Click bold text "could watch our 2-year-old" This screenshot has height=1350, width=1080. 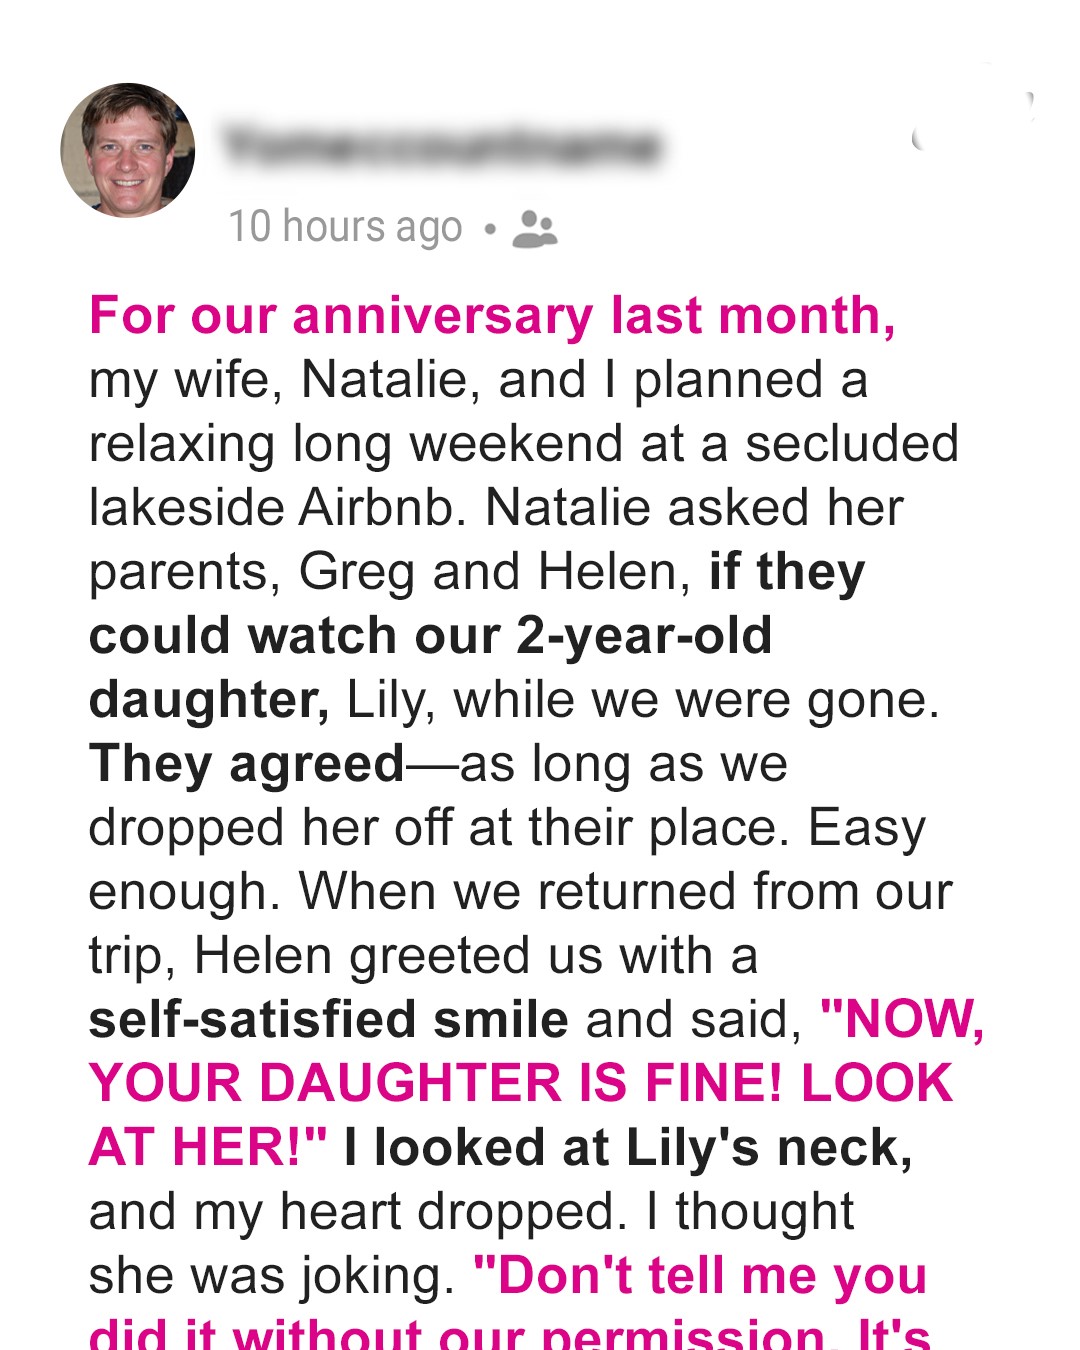[430, 636]
